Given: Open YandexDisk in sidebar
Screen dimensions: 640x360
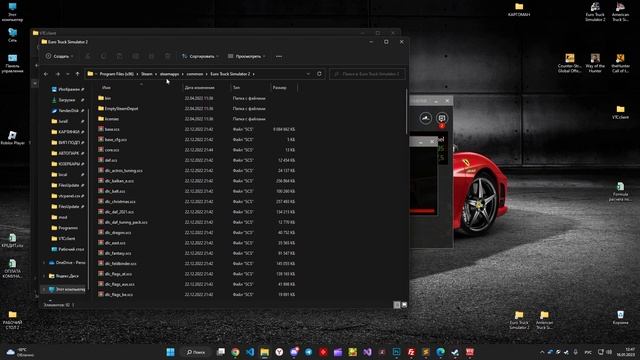Looking at the screenshot, I should 65,110.
